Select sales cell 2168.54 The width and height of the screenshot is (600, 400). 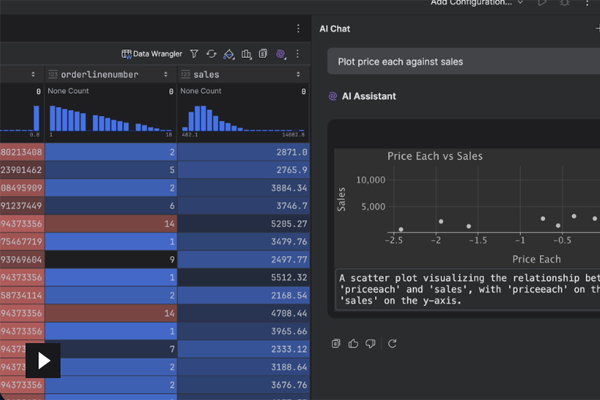click(x=244, y=295)
